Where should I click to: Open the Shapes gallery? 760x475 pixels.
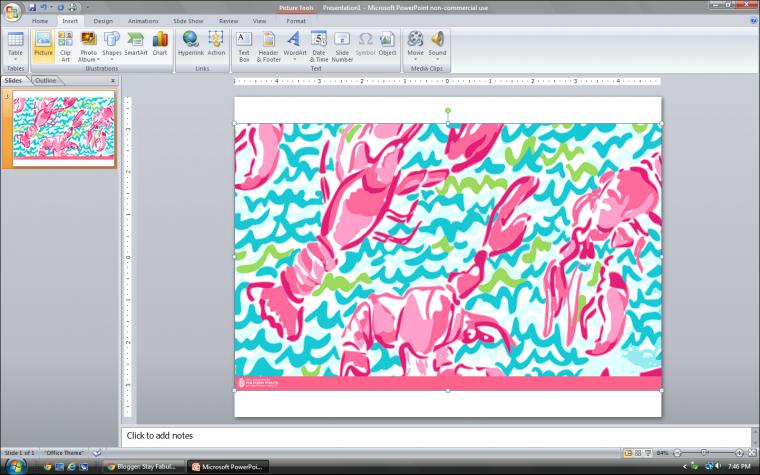pyautogui.click(x=111, y=46)
